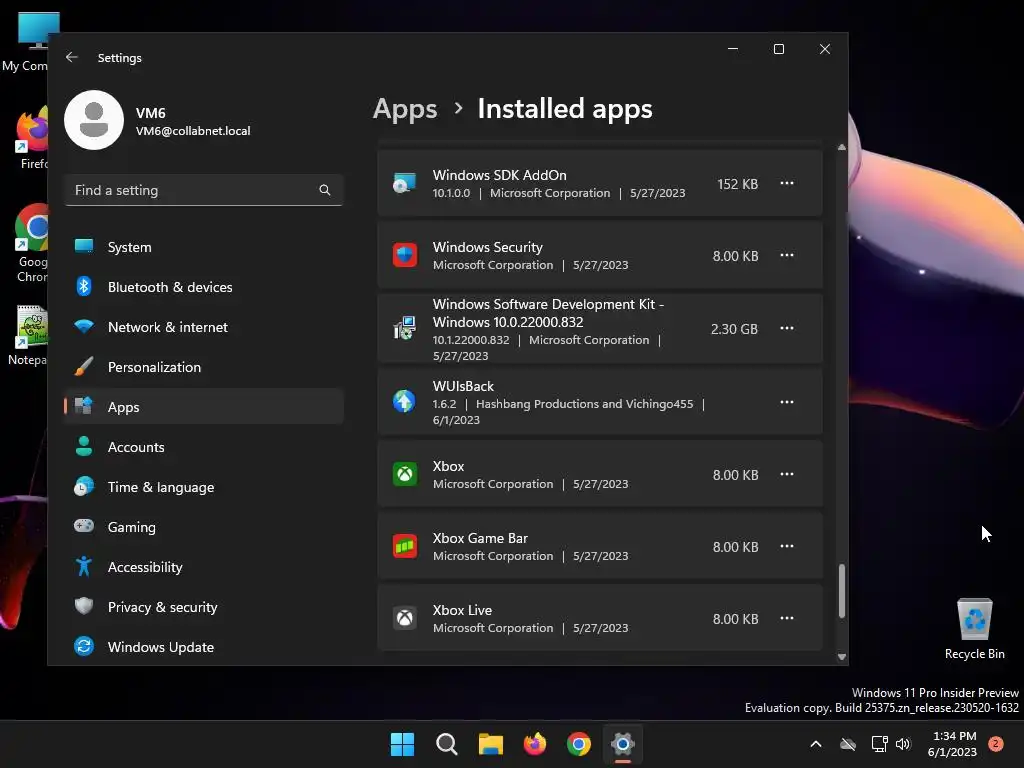Open more options for Windows Security

[x=787, y=255]
